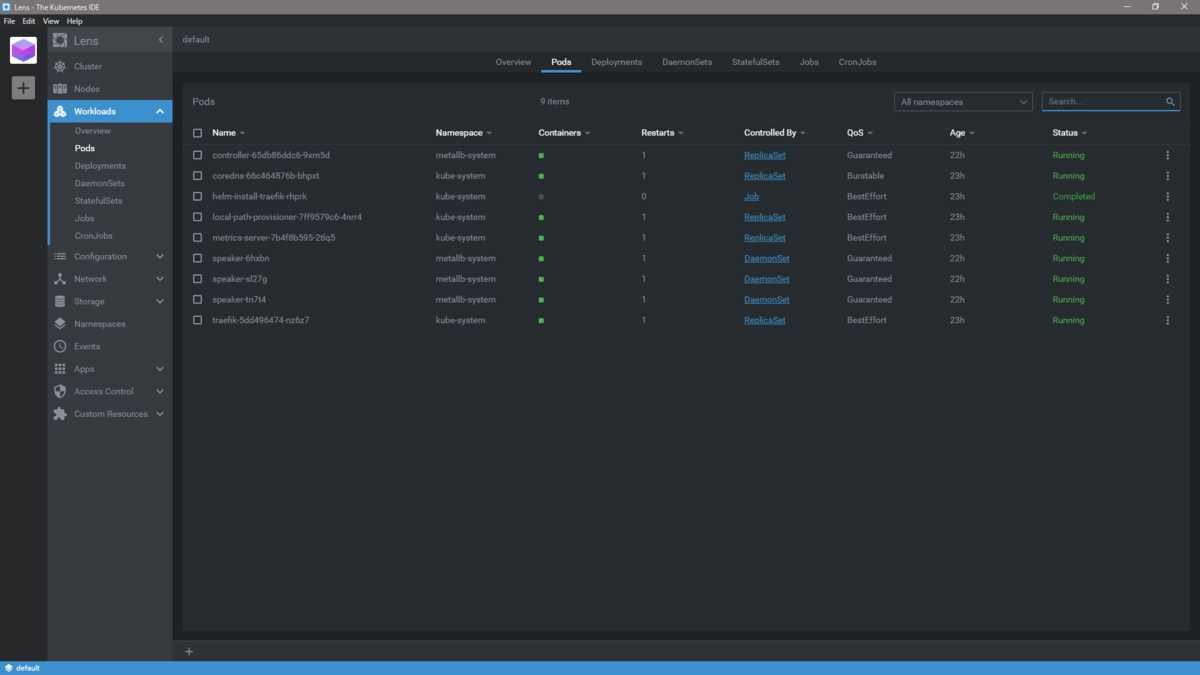Open new terminal tab with bottom plus icon

[x=189, y=652]
